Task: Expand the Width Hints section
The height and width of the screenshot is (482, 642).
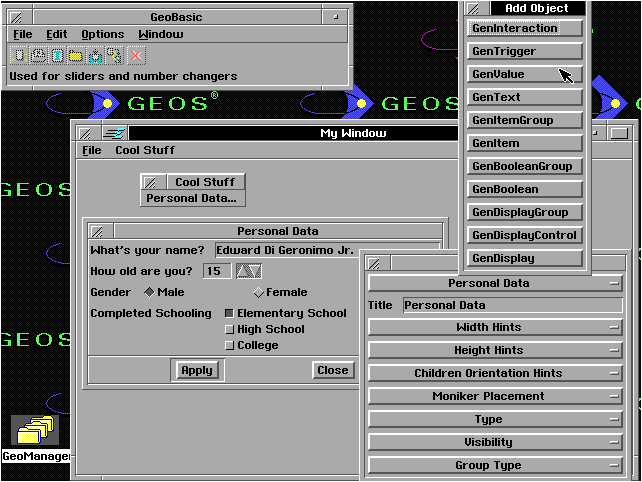Action: pos(495,327)
